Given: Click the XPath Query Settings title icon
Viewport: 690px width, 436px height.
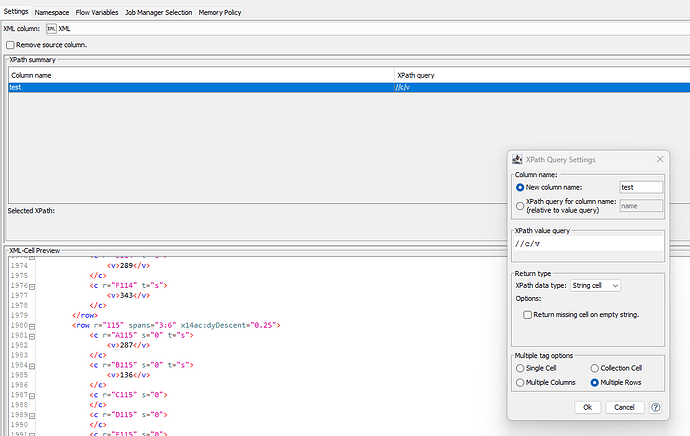Looking at the screenshot, I should tap(517, 159).
